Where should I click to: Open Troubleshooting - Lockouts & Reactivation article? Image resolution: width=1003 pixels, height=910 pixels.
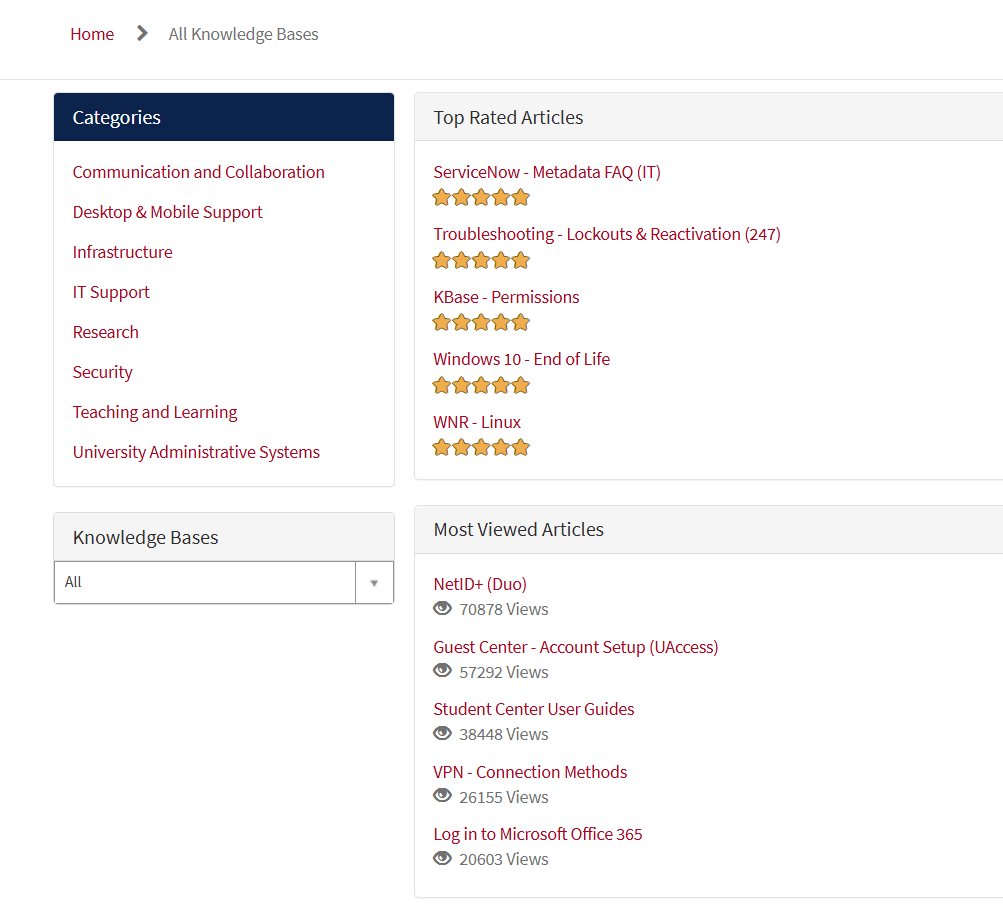click(606, 234)
